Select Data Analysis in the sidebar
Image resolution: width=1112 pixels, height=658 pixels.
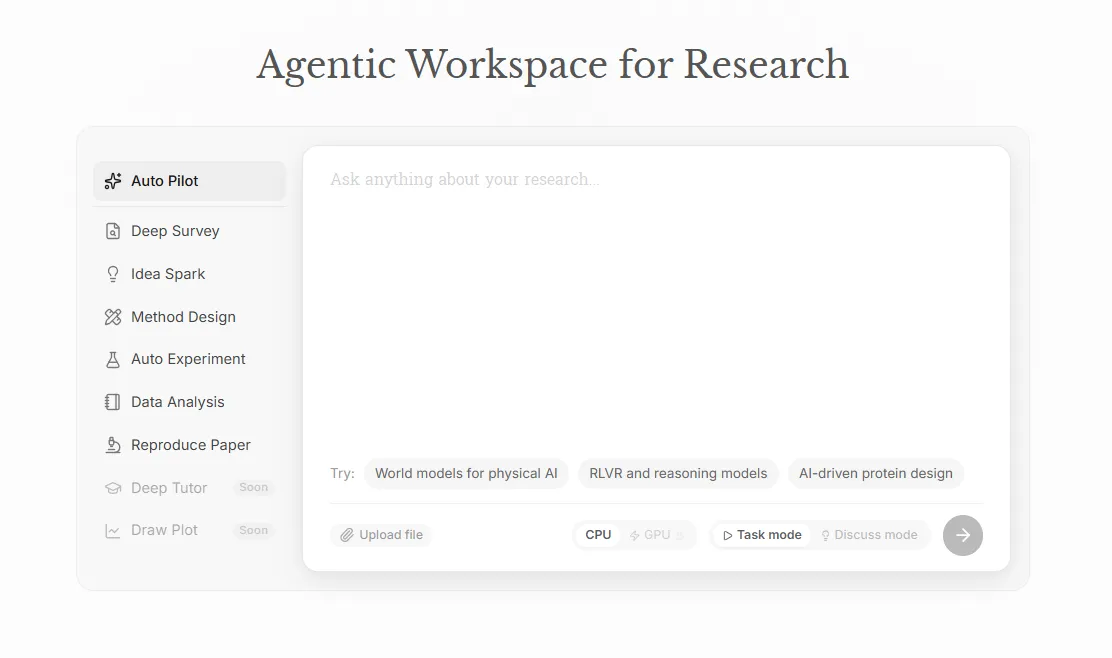click(189, 402)
